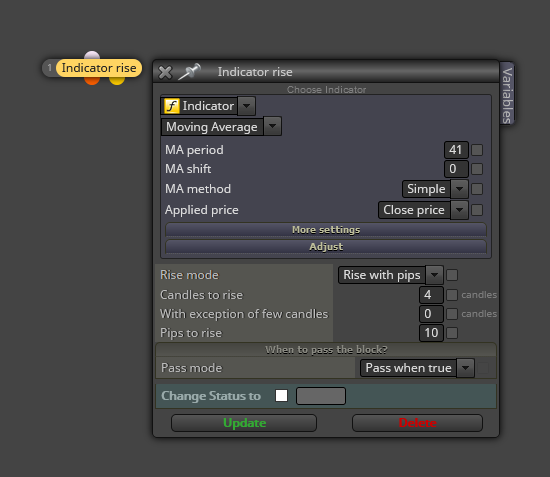550x477 pixels.
Task: Enable the Change Status to checkbox
Action: [281, 396]
